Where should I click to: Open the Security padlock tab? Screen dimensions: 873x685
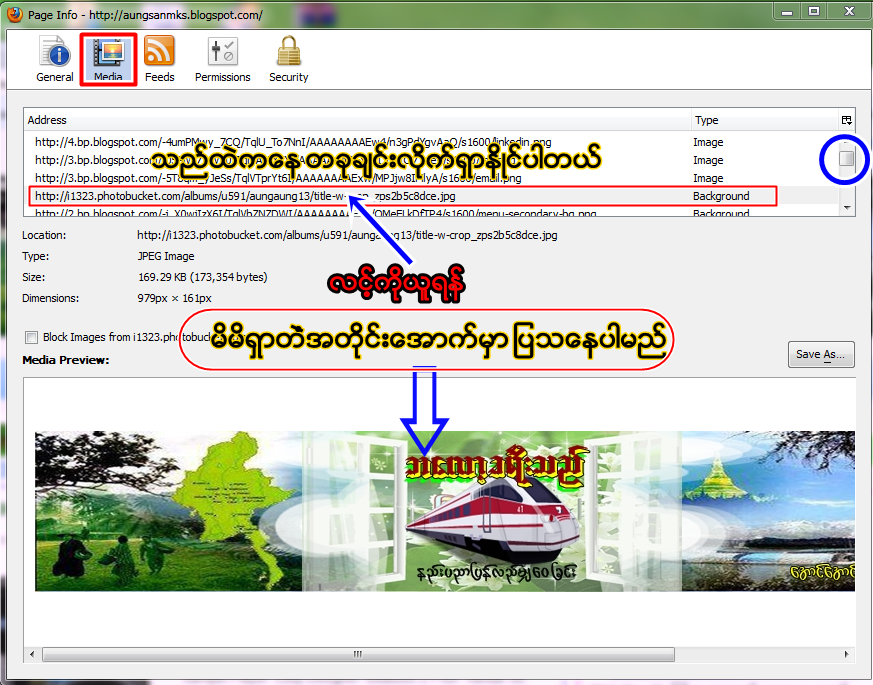288,59
